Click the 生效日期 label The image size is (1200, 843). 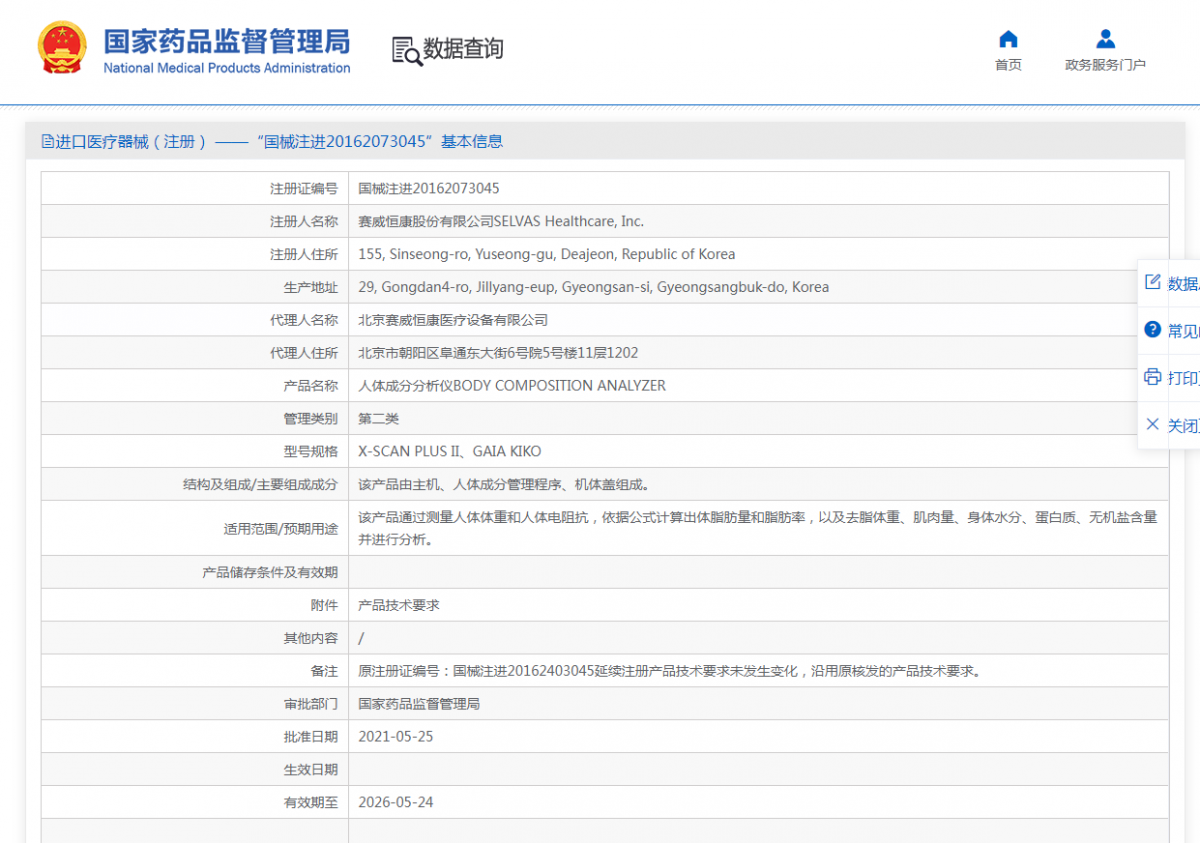point(311,770)
